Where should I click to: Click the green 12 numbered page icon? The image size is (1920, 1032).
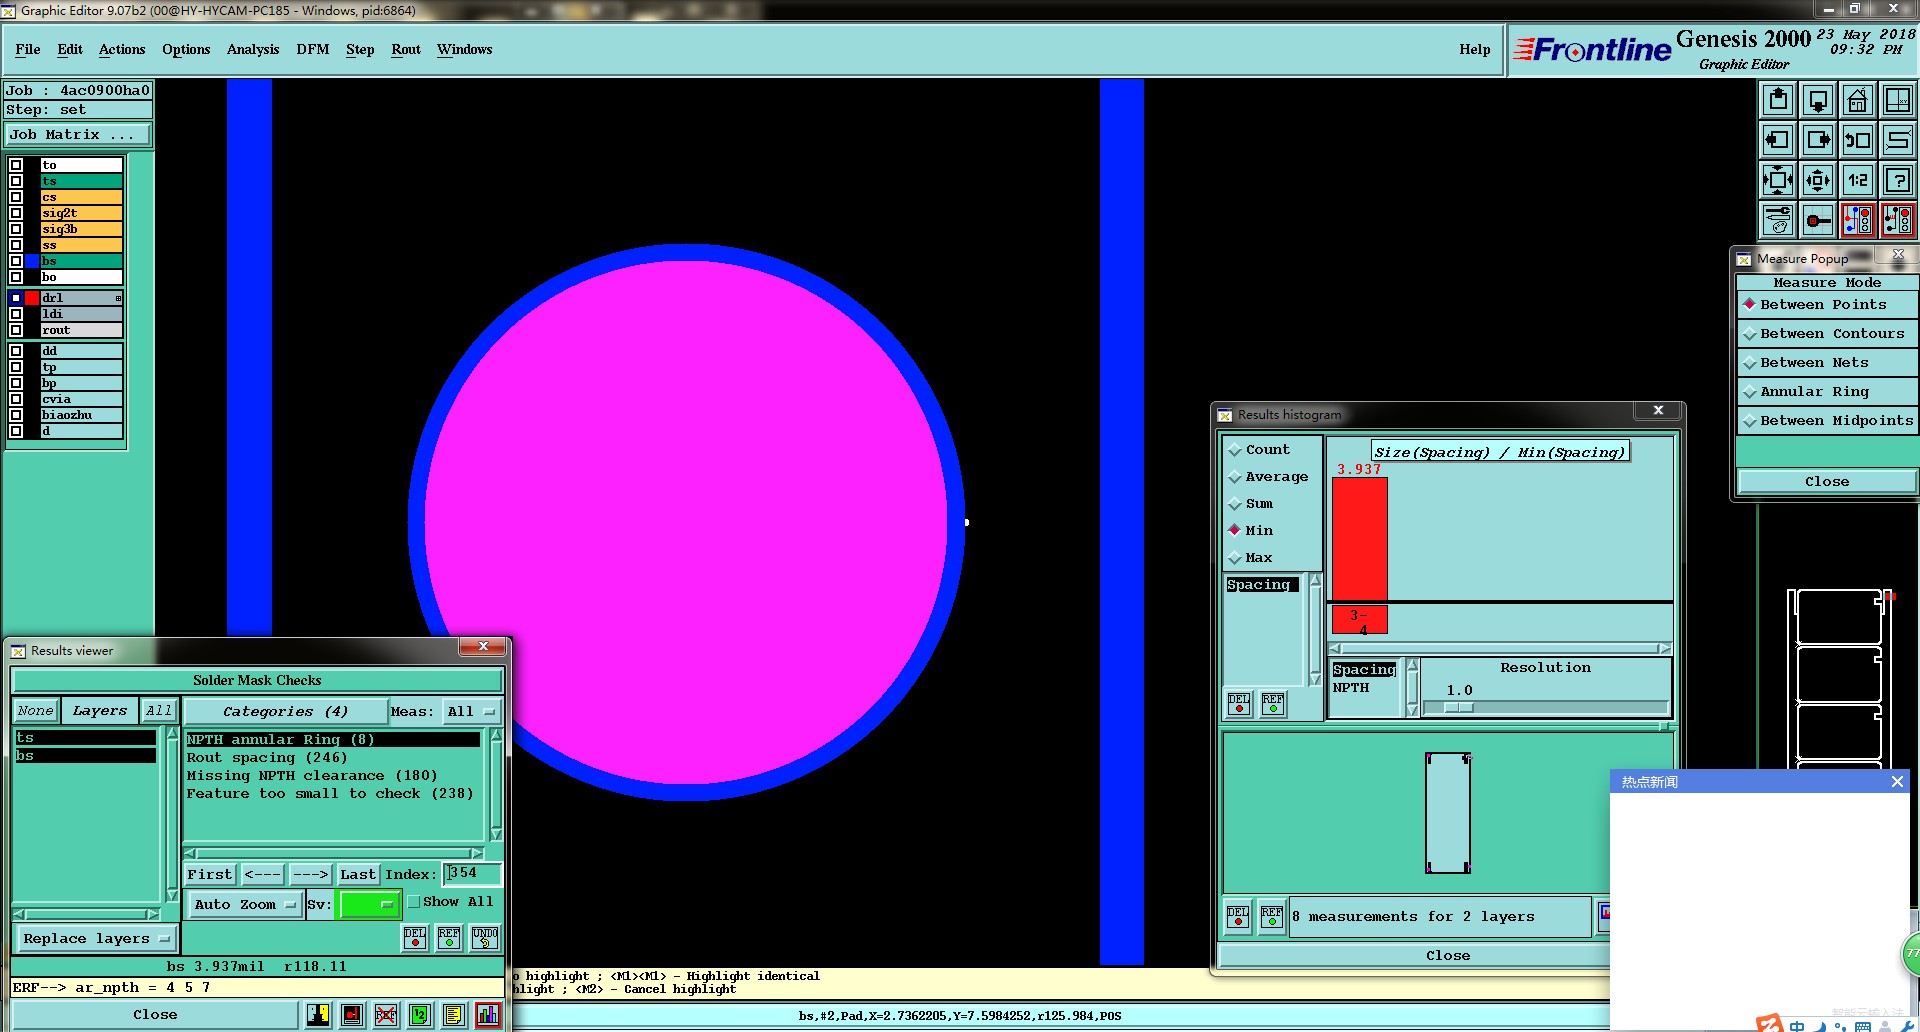[x=420, y=1015]
